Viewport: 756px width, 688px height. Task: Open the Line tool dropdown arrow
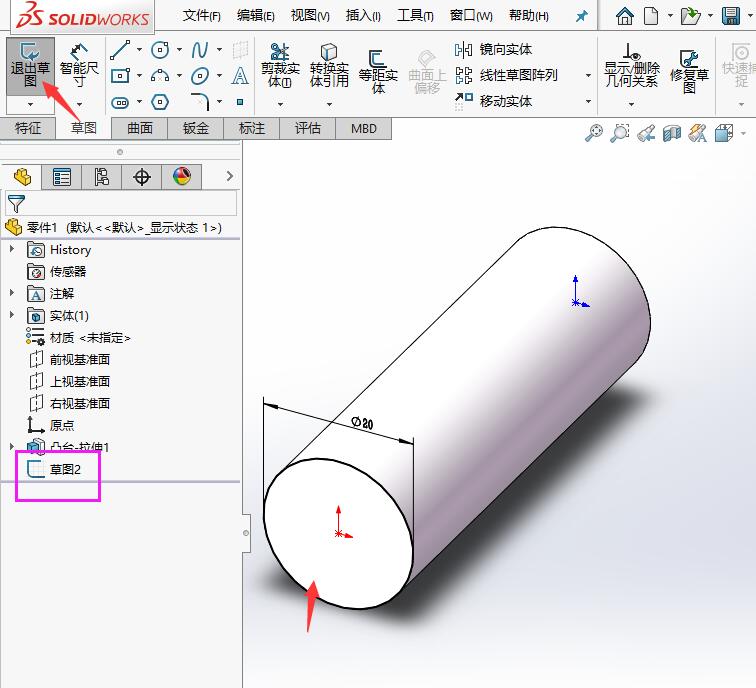pos(139,49)
